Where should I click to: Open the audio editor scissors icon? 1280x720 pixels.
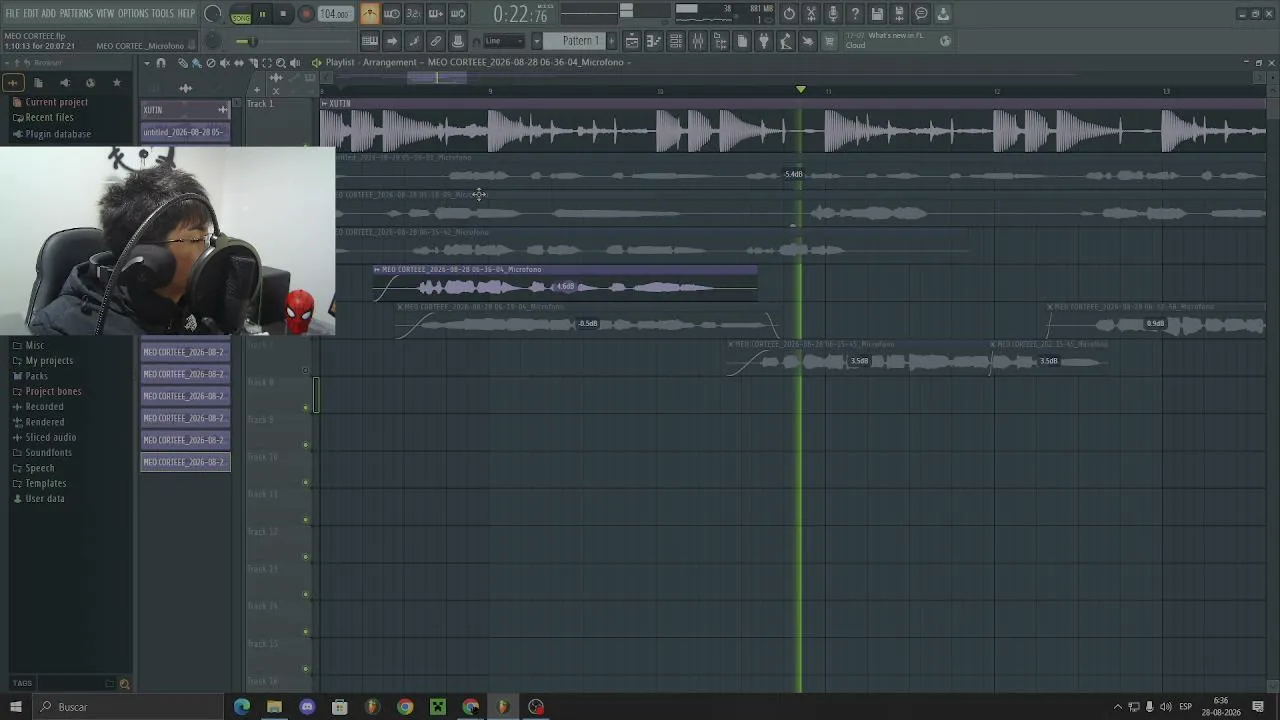[811, 14]
